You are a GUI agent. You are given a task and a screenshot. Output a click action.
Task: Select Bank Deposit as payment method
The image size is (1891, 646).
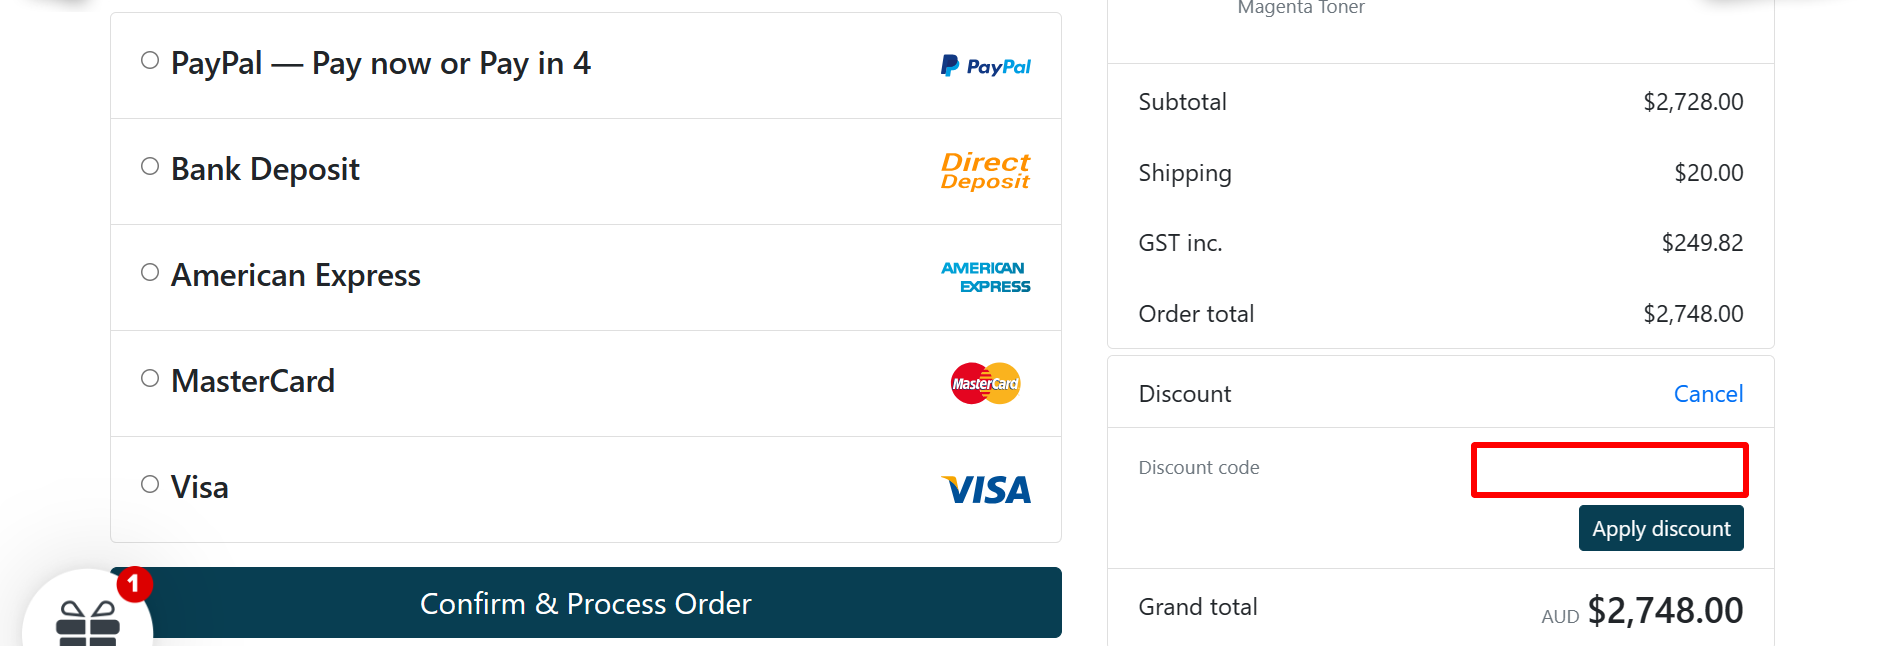[150, 166]
